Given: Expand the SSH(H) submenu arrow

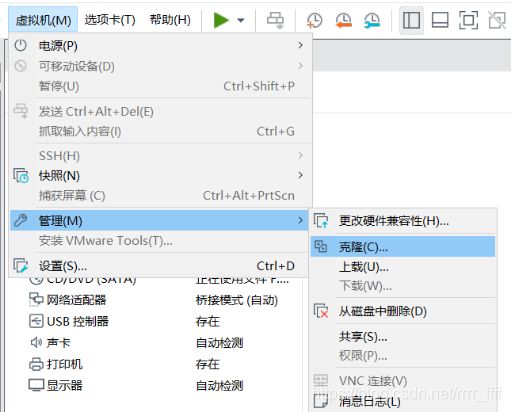Looking at the screenshot, I should [x=300, y=155].
